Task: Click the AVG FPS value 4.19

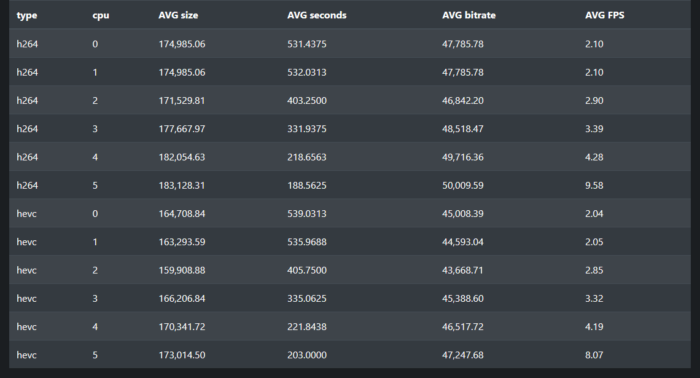Action: point(594,327)
